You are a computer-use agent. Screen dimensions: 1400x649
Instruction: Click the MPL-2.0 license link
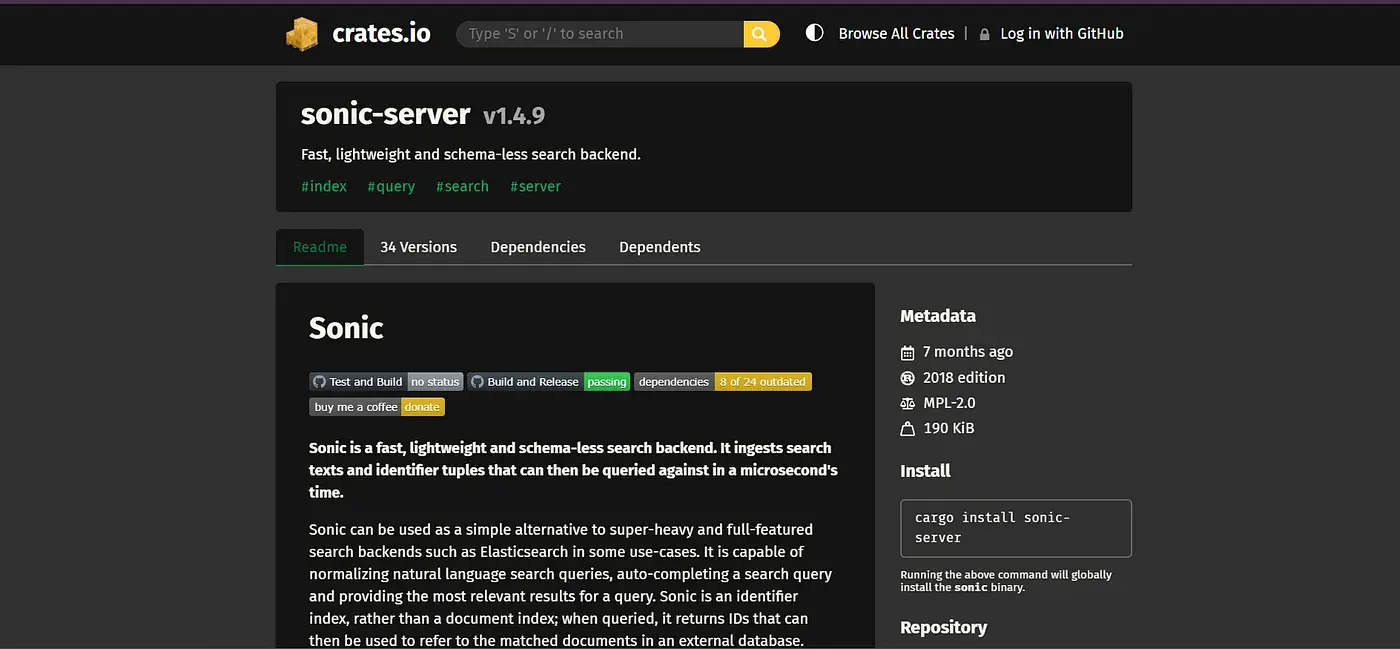point(949,403)
